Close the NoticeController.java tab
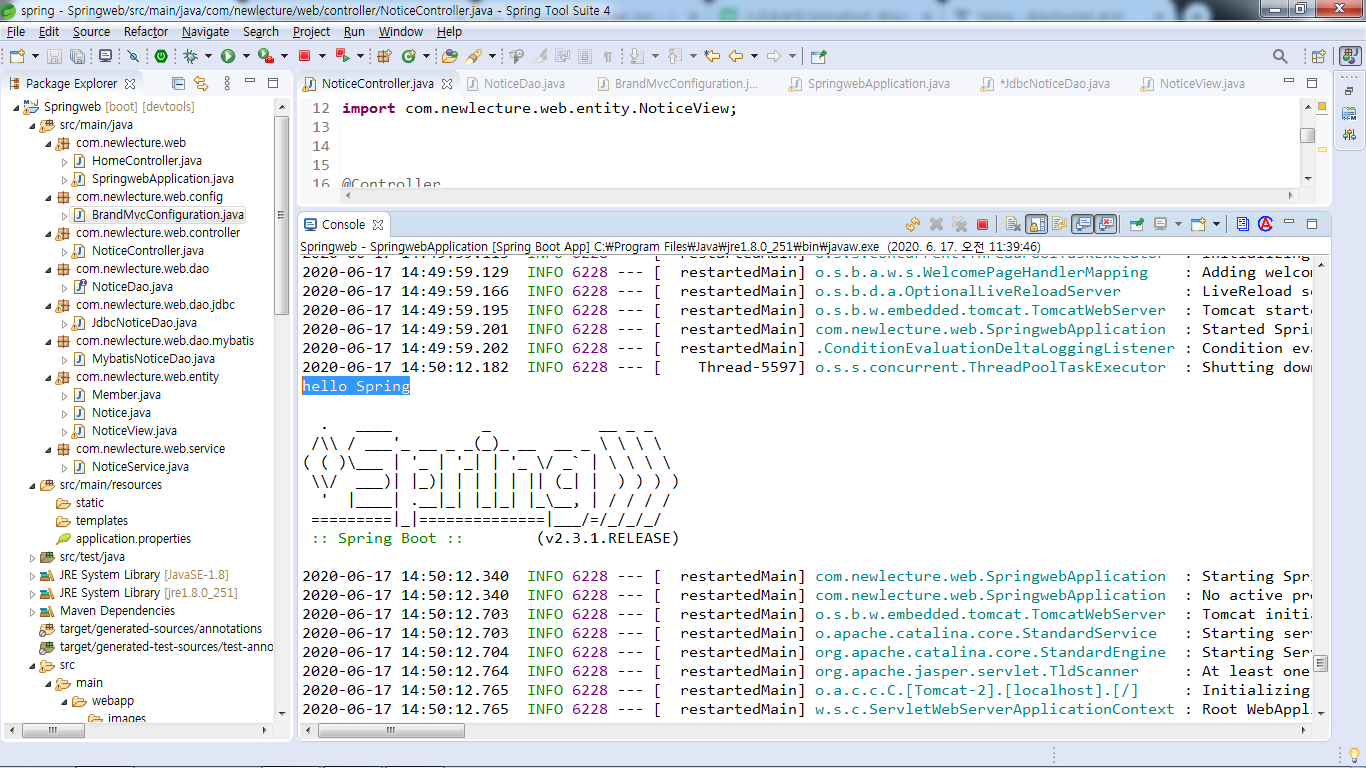 point(447,84)
